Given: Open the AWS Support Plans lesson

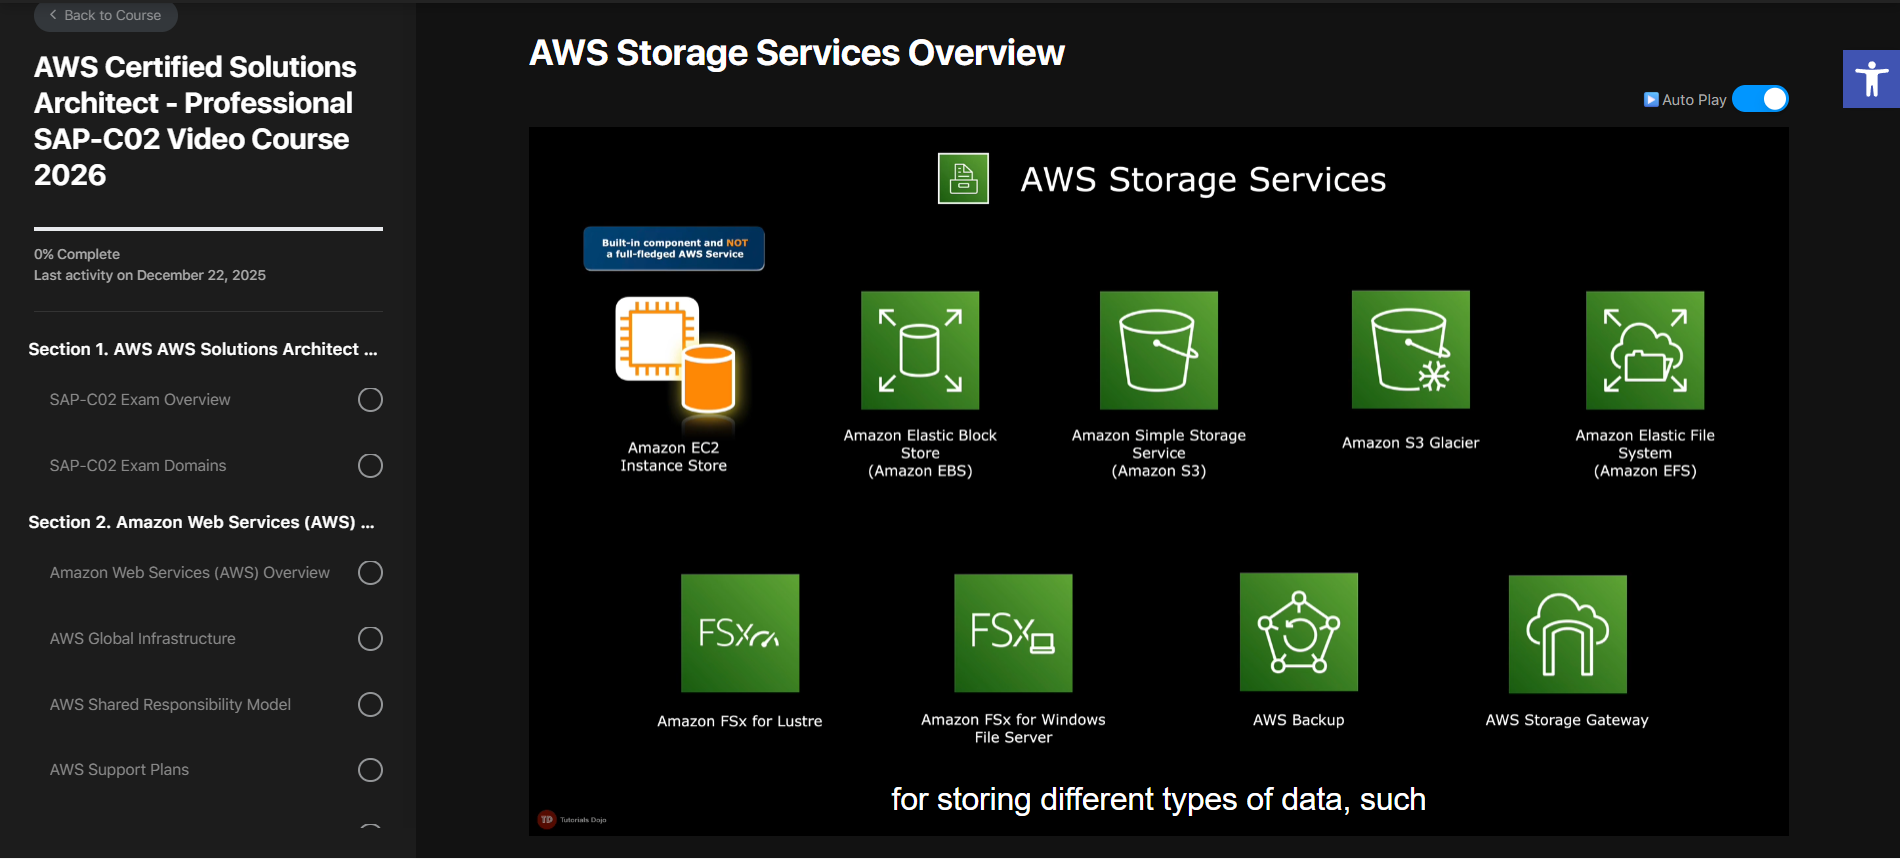Looking at the screenshot, I should point(119,770).
